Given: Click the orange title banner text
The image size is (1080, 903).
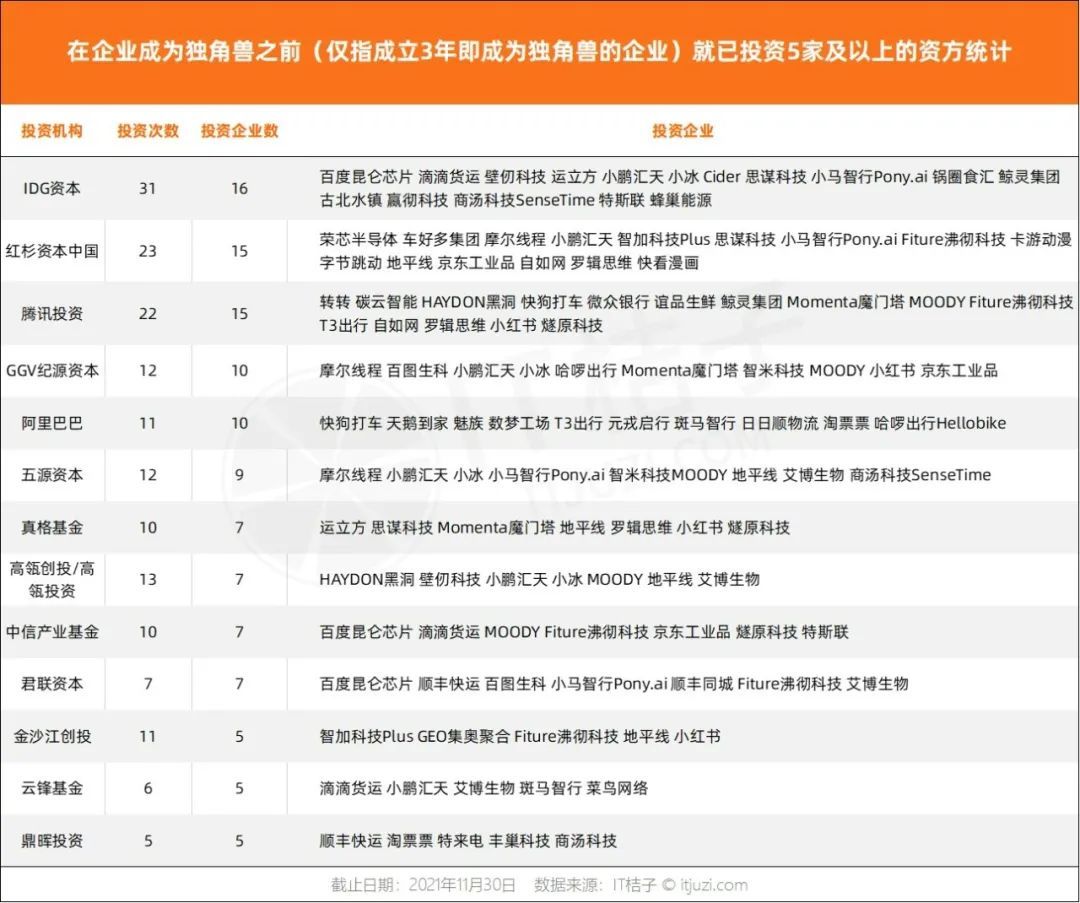Looking at the screenshot, I should point(539,52).
